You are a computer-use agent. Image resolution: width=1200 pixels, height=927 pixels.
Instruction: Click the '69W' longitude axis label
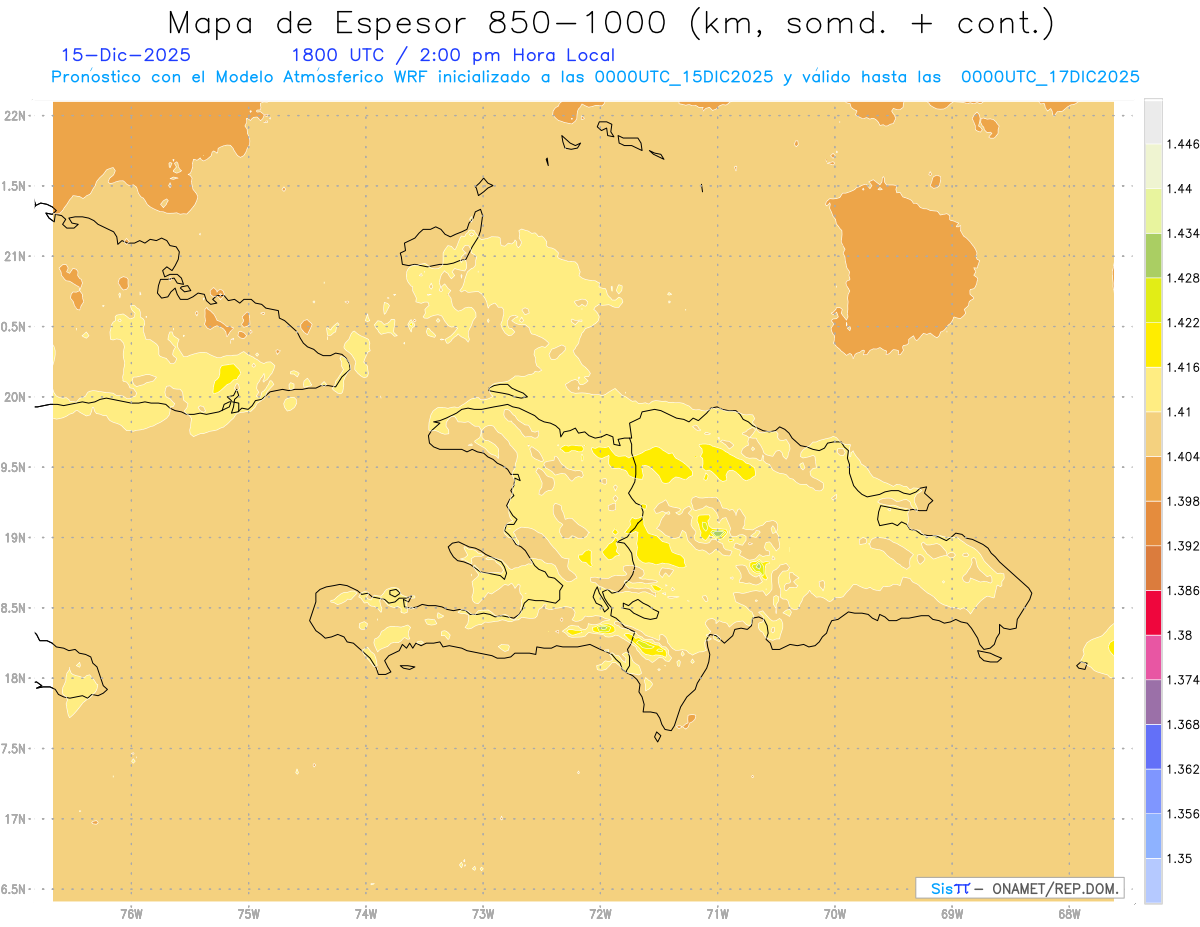tap(951, 914)
